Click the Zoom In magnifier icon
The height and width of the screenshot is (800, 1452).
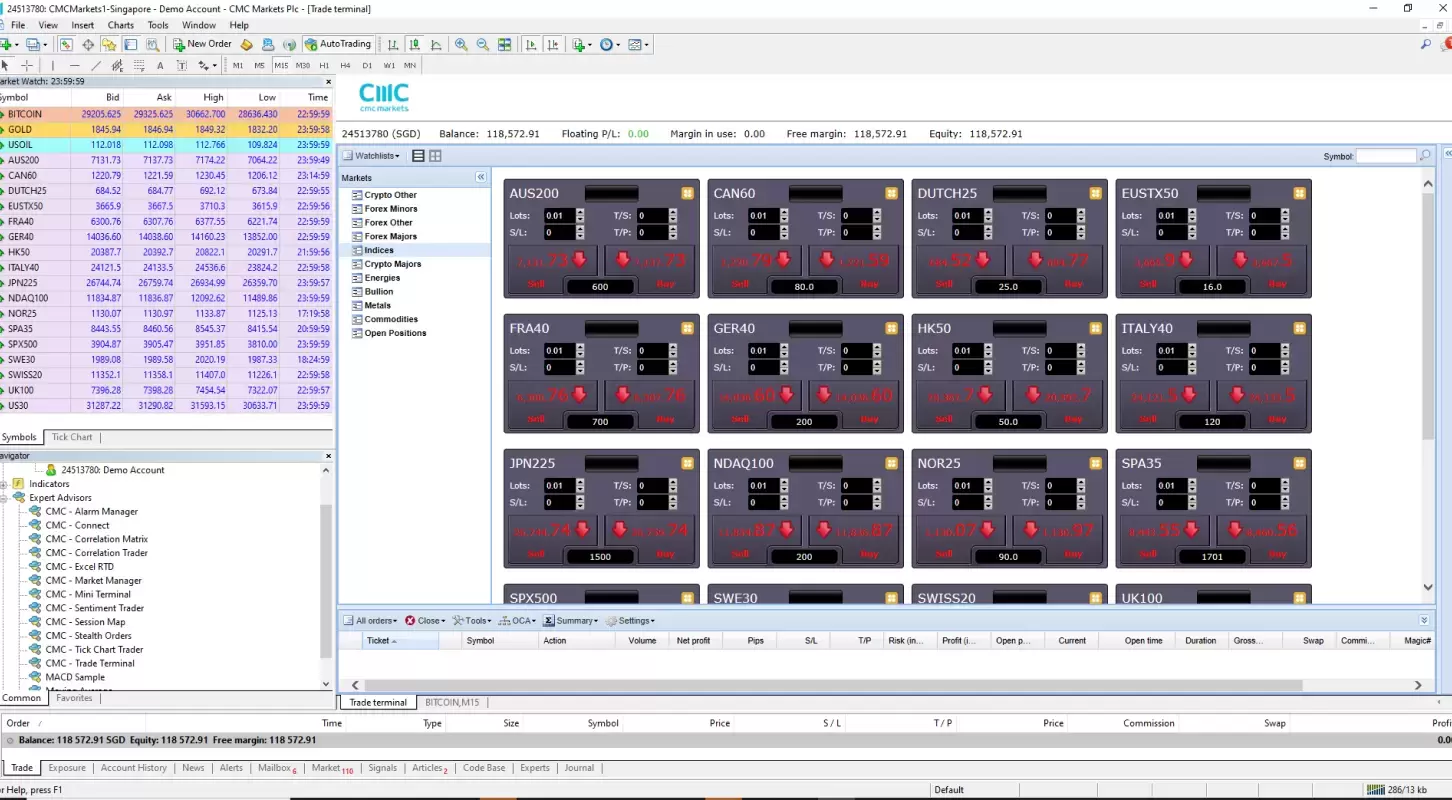point(461,45)
